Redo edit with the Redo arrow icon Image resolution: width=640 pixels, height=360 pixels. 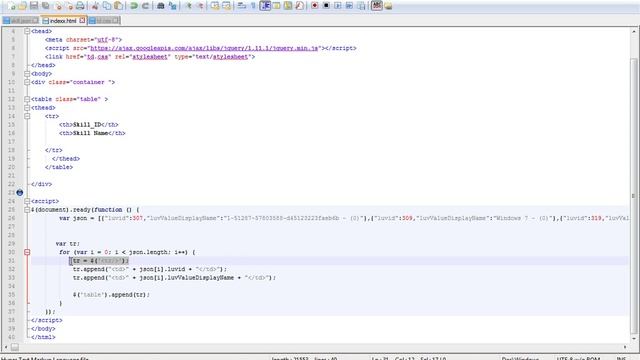click(145, 6)
